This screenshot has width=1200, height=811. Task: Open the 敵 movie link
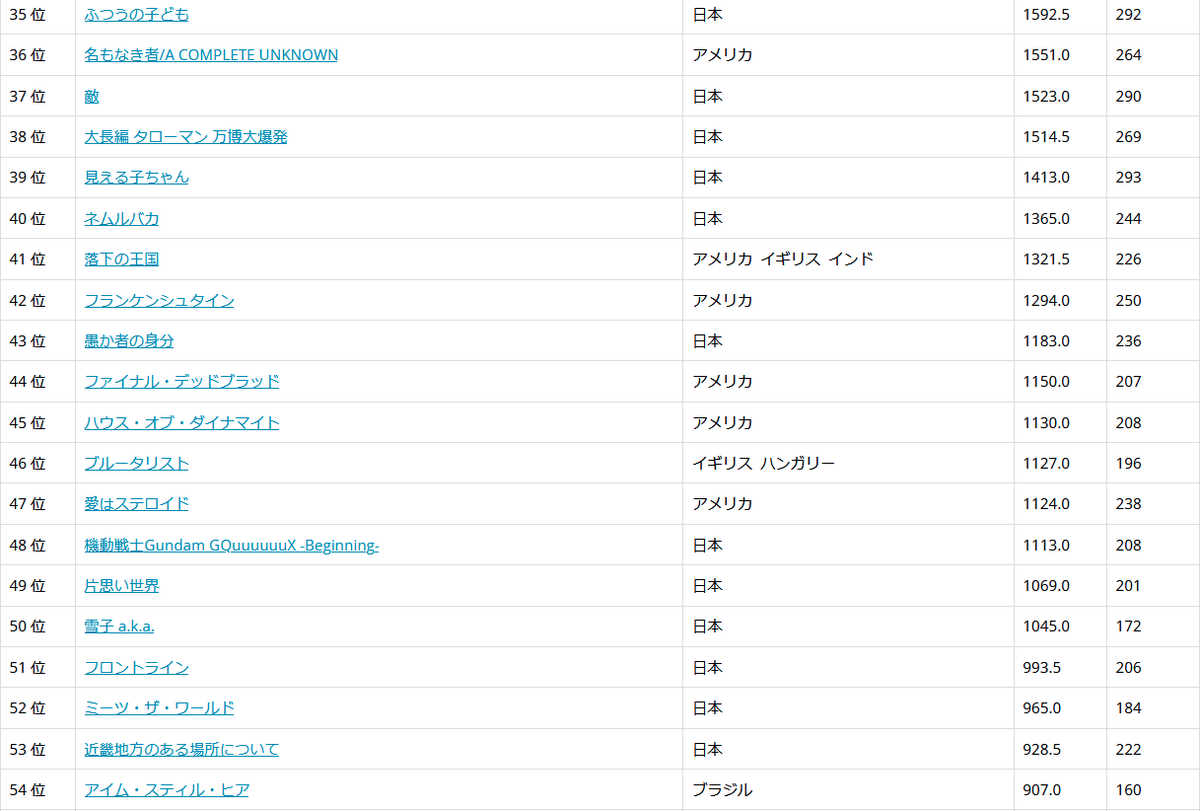92,96
